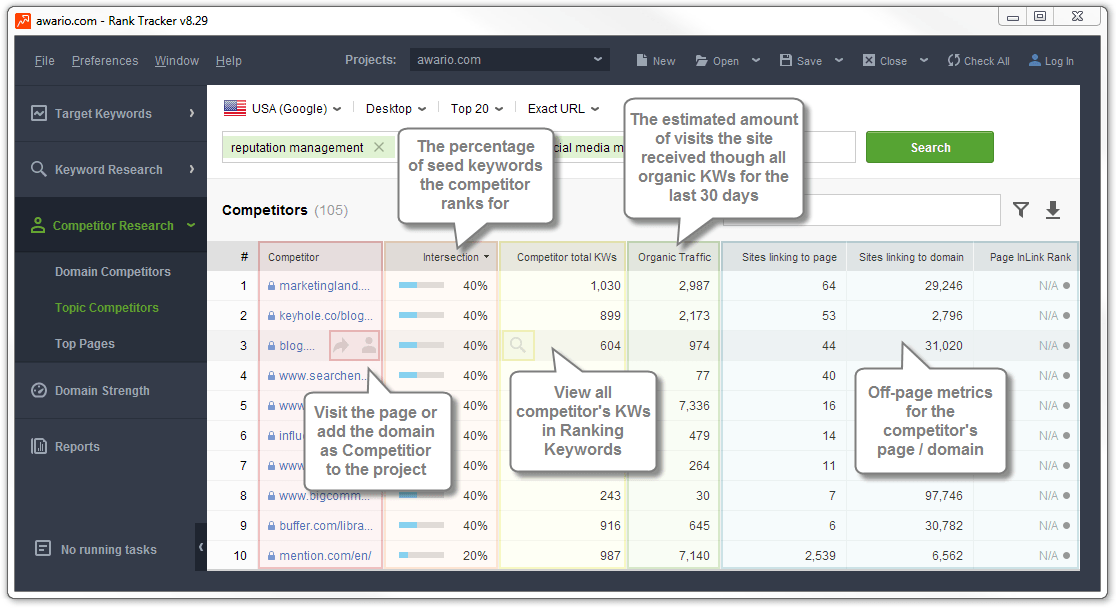Open the Preferences menu
The width and height of the screenshot is (1116, 608).
[x=105, y=61]
